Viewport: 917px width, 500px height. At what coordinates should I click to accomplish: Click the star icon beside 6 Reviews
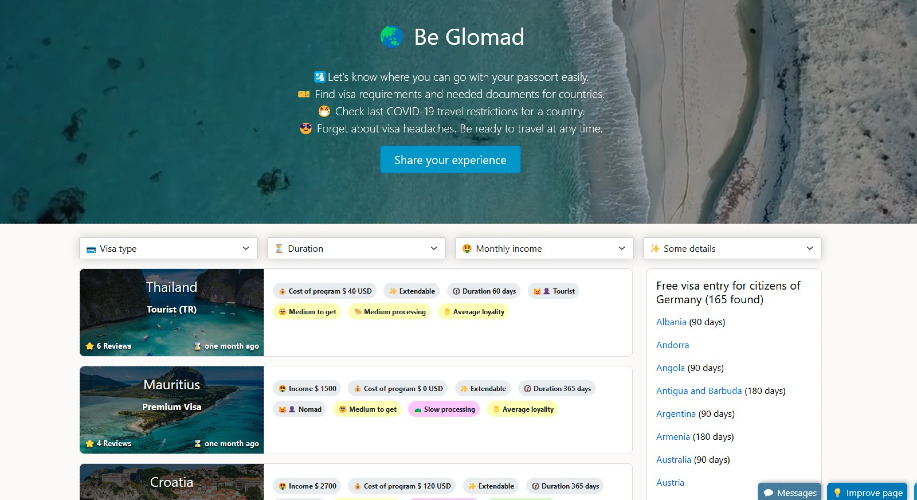pos(89,346)
